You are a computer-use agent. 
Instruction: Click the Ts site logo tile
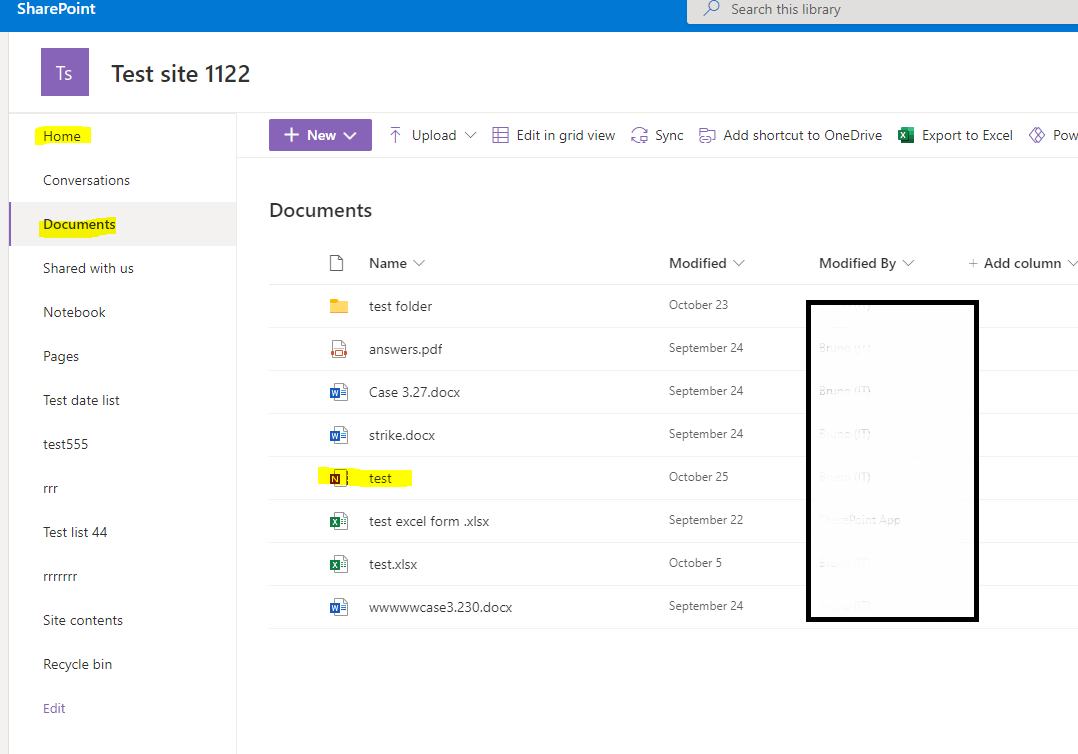coord(65,72)
